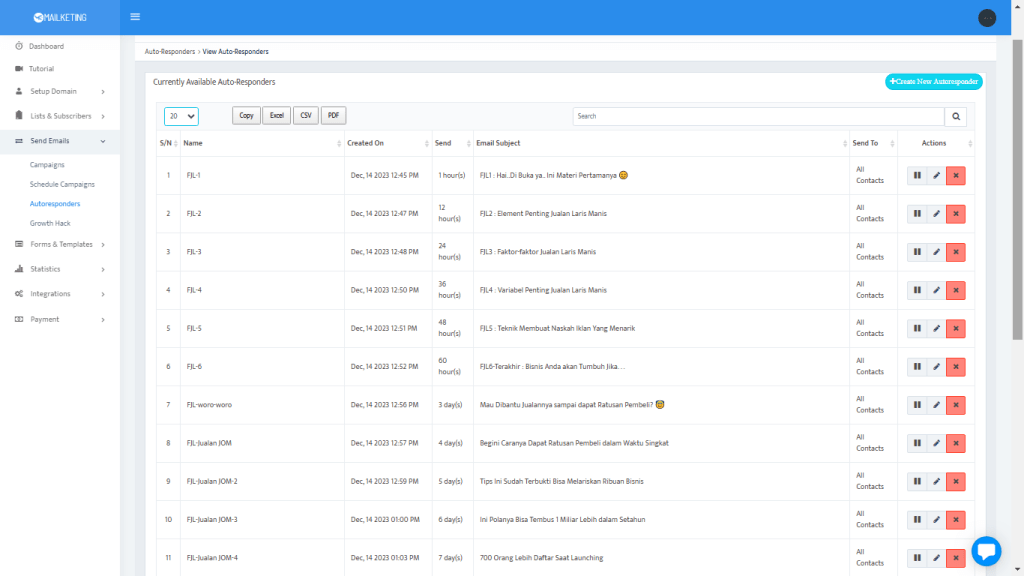Image resolution: width=1024 pixels, height=576 pixels.
Task: Click the search magnifier button
Action: [955, 116]
